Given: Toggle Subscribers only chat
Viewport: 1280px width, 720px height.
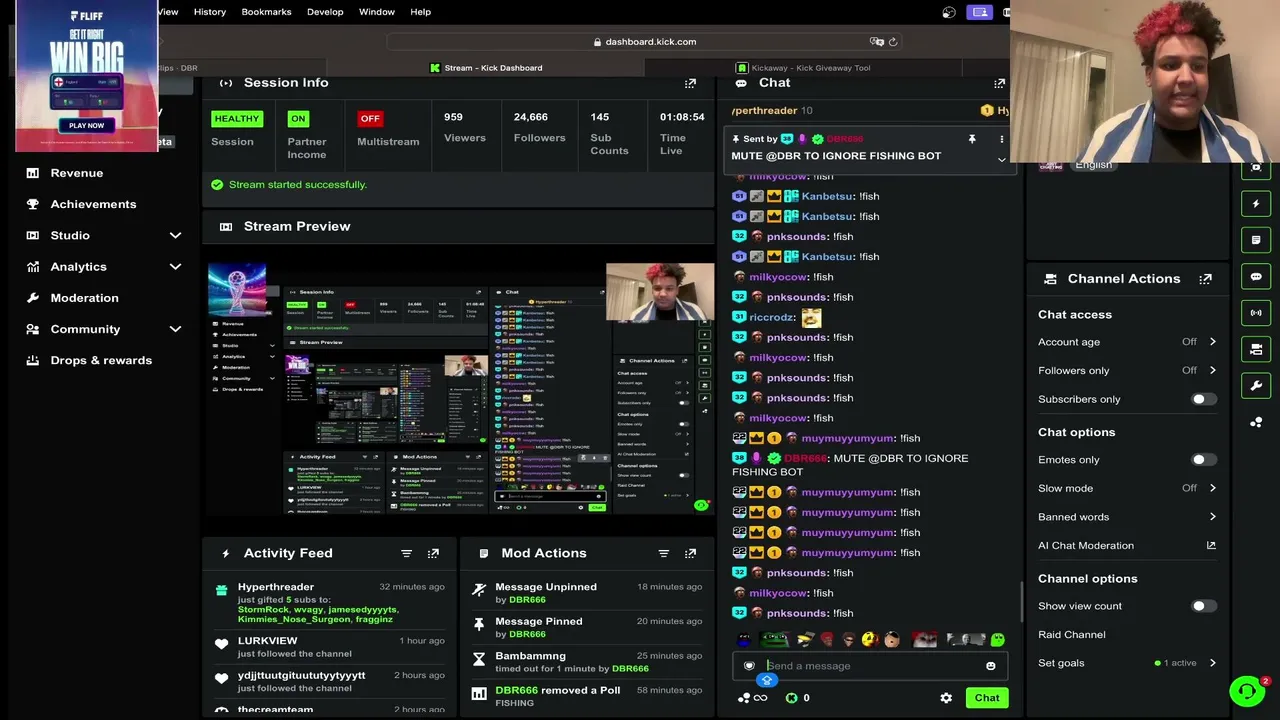Looking at the screenshot, I should pos(1204,399).
